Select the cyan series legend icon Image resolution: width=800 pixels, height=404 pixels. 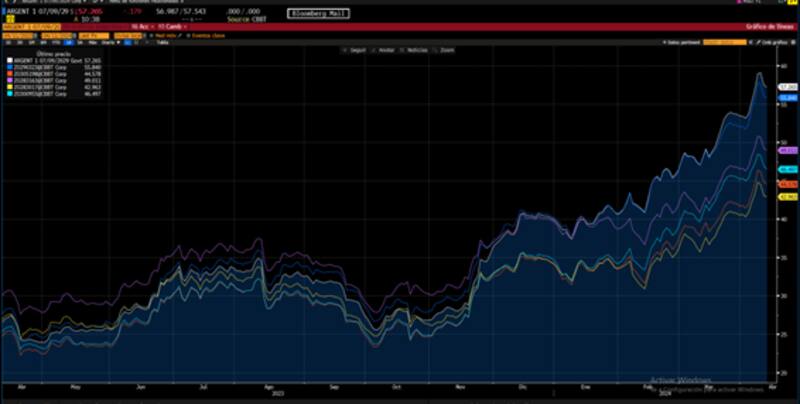(8, 92)
